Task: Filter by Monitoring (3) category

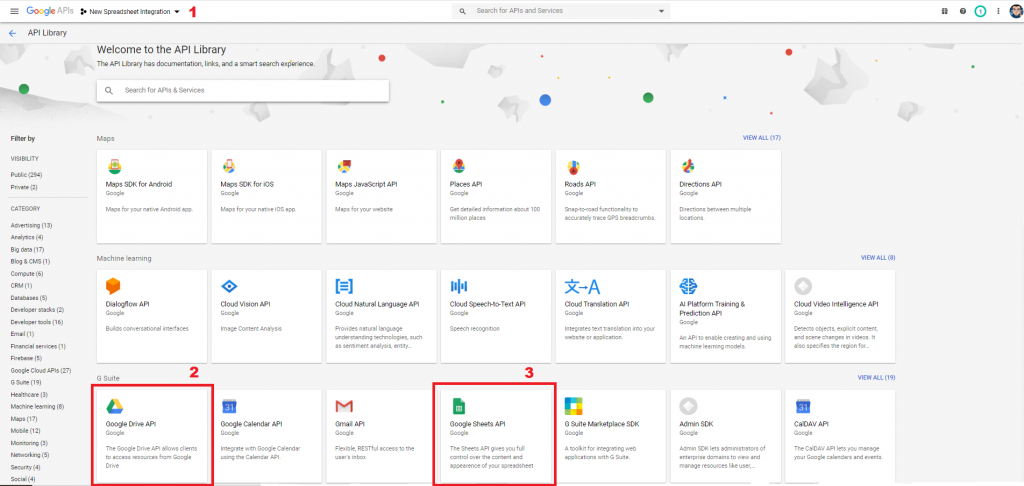Action: pyautogui.click(x=29, y=443)
